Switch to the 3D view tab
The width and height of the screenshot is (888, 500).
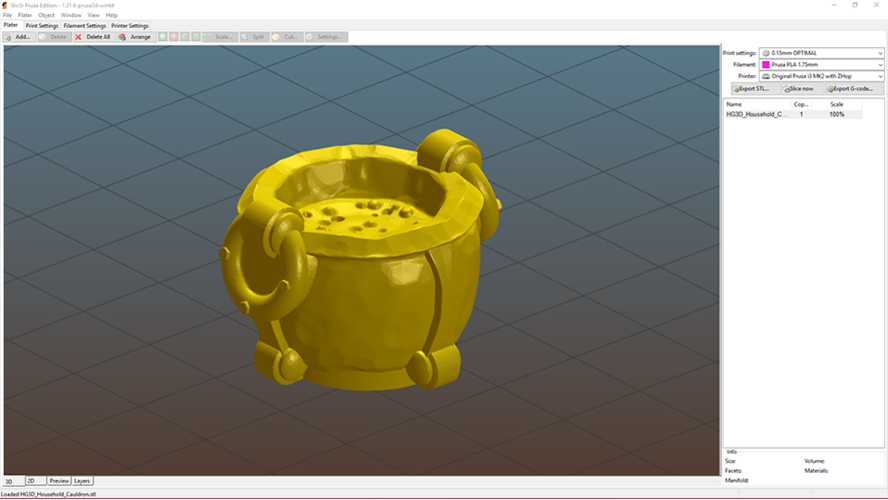pos(14,481)
